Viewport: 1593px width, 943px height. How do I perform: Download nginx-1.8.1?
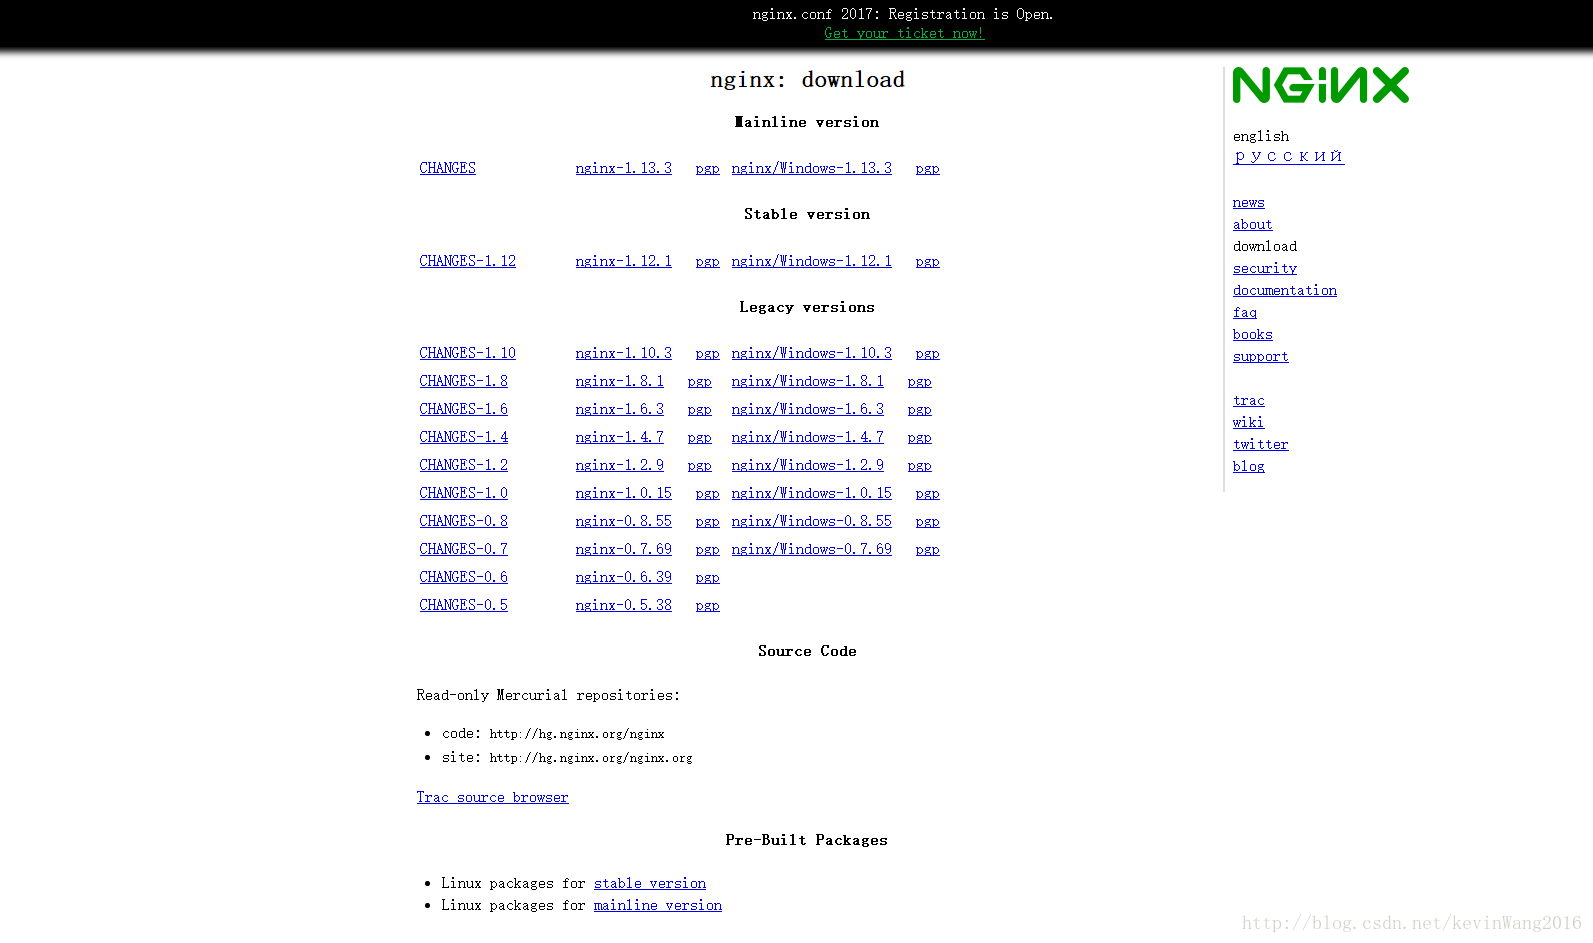[619, 381]
